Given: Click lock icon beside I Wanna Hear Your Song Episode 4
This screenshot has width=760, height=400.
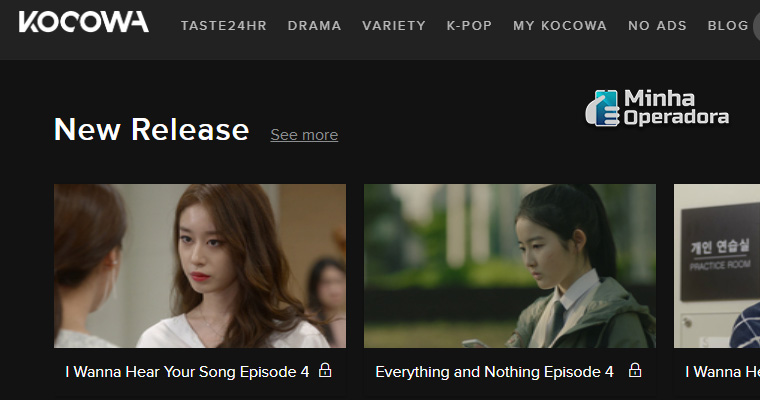Looking at the screenshot, I should point(325,370).
